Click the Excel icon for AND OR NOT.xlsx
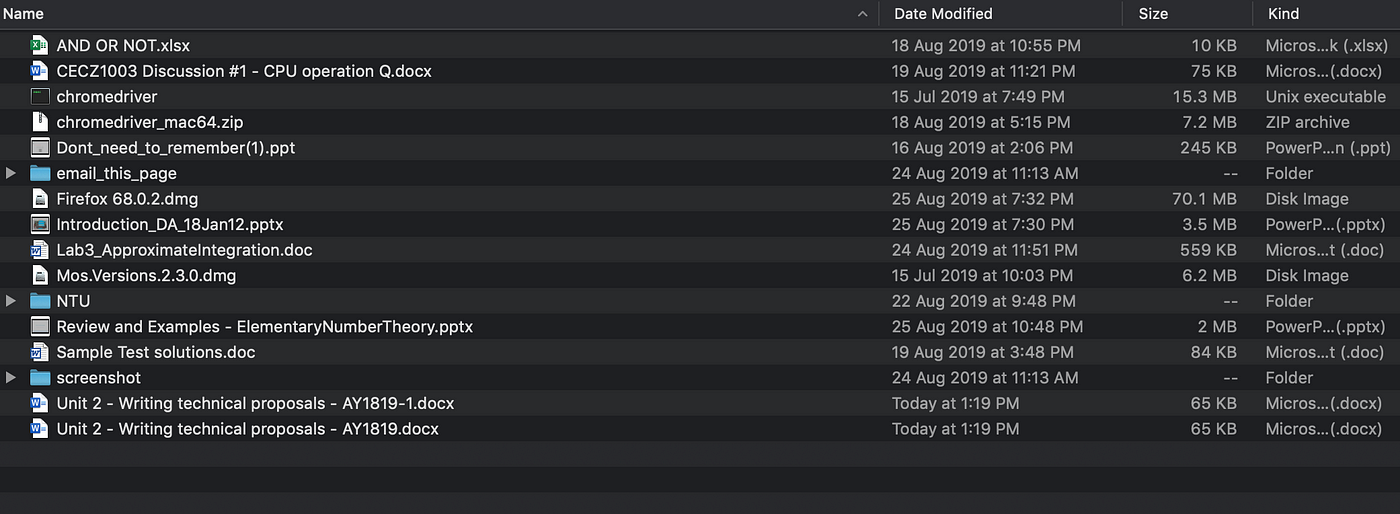Screen dimensions: 1400x514 (39, 45)
